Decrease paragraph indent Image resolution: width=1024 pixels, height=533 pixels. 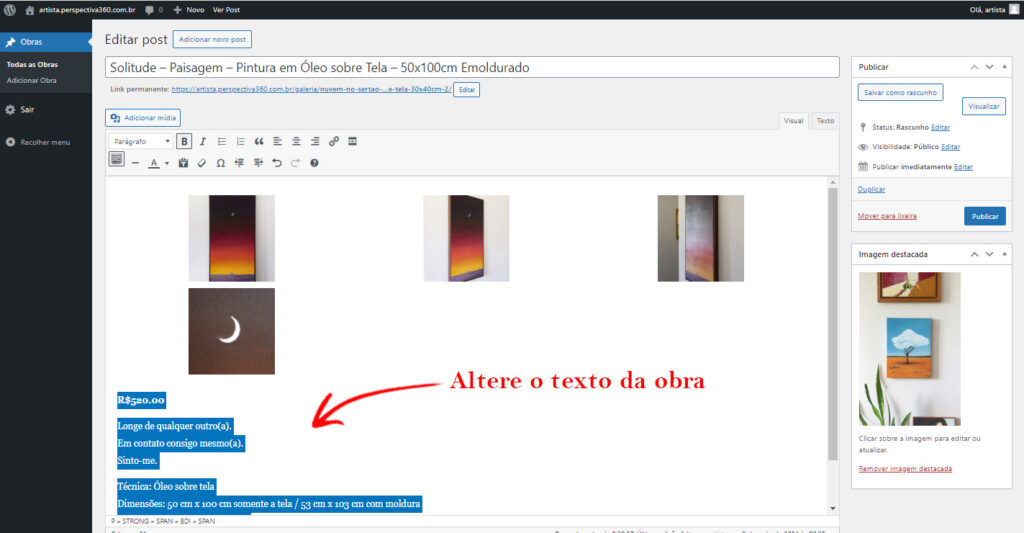tap(240, 163)
